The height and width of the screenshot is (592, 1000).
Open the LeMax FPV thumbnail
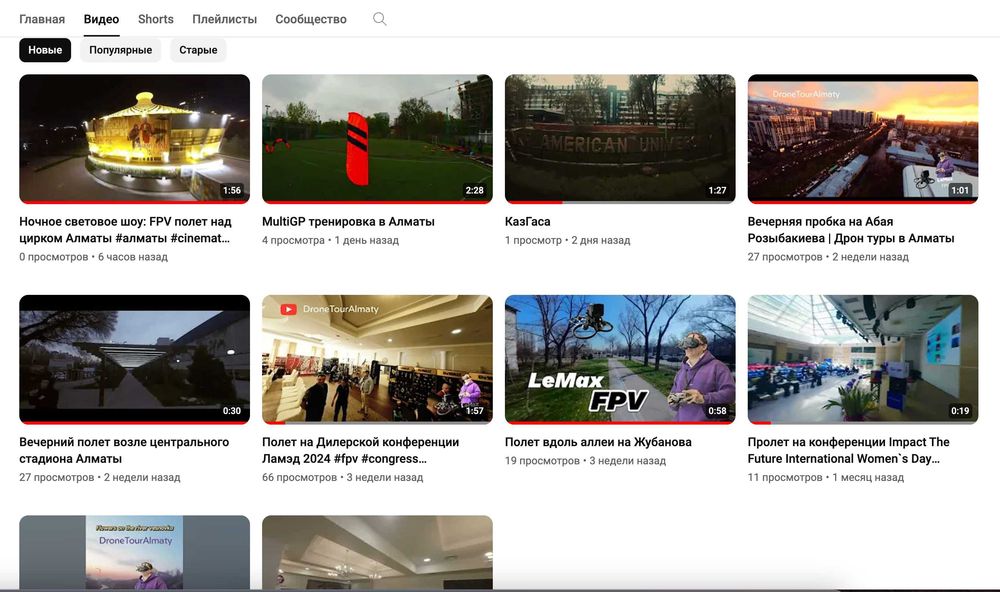[620, 359]
